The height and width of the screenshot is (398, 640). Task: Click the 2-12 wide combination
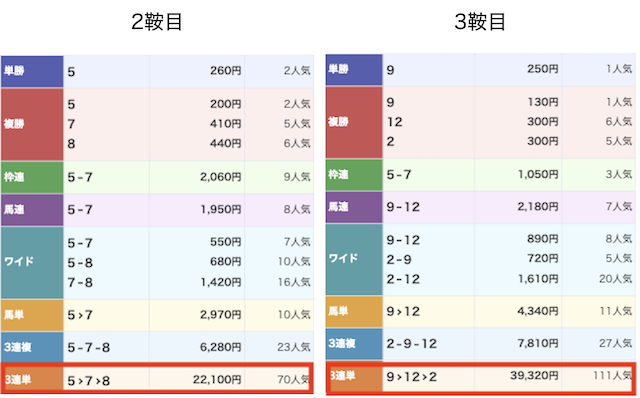(x=403, y=279)
